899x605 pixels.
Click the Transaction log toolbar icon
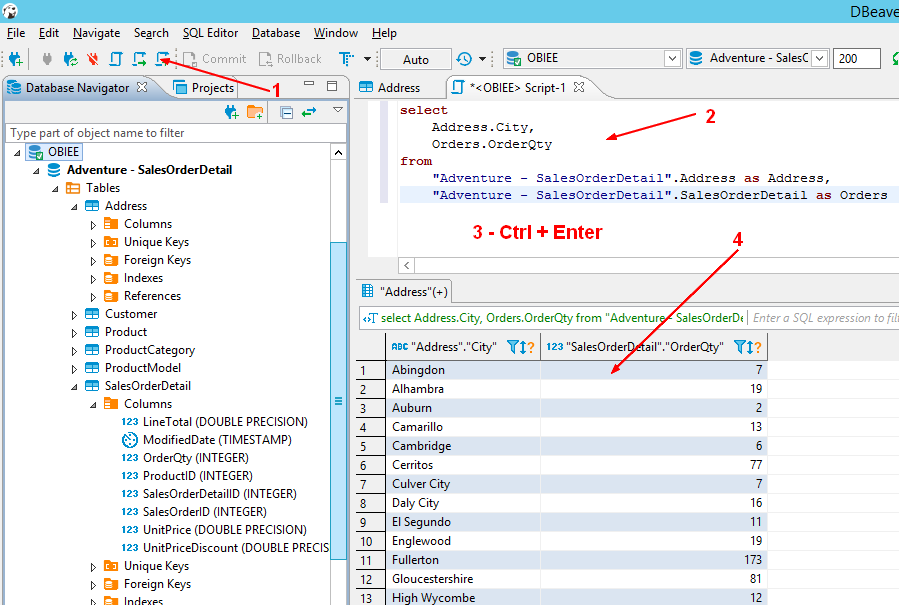(344, 58)
